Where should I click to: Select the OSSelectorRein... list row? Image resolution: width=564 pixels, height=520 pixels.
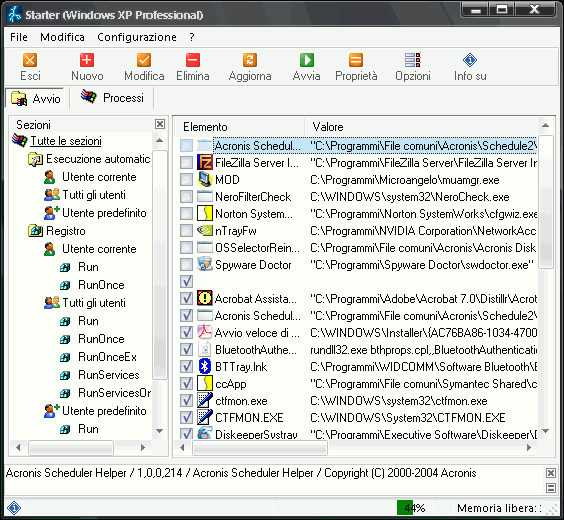(357, 248)
